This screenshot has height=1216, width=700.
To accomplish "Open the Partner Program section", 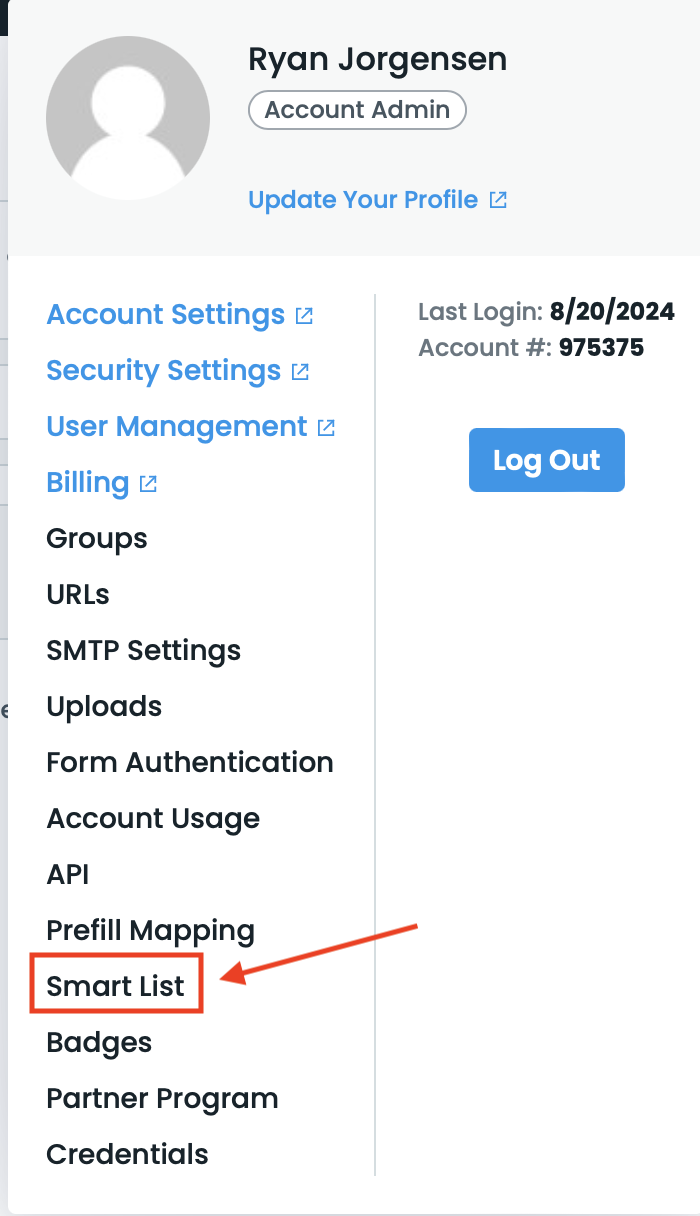I will coord(162,1098).
